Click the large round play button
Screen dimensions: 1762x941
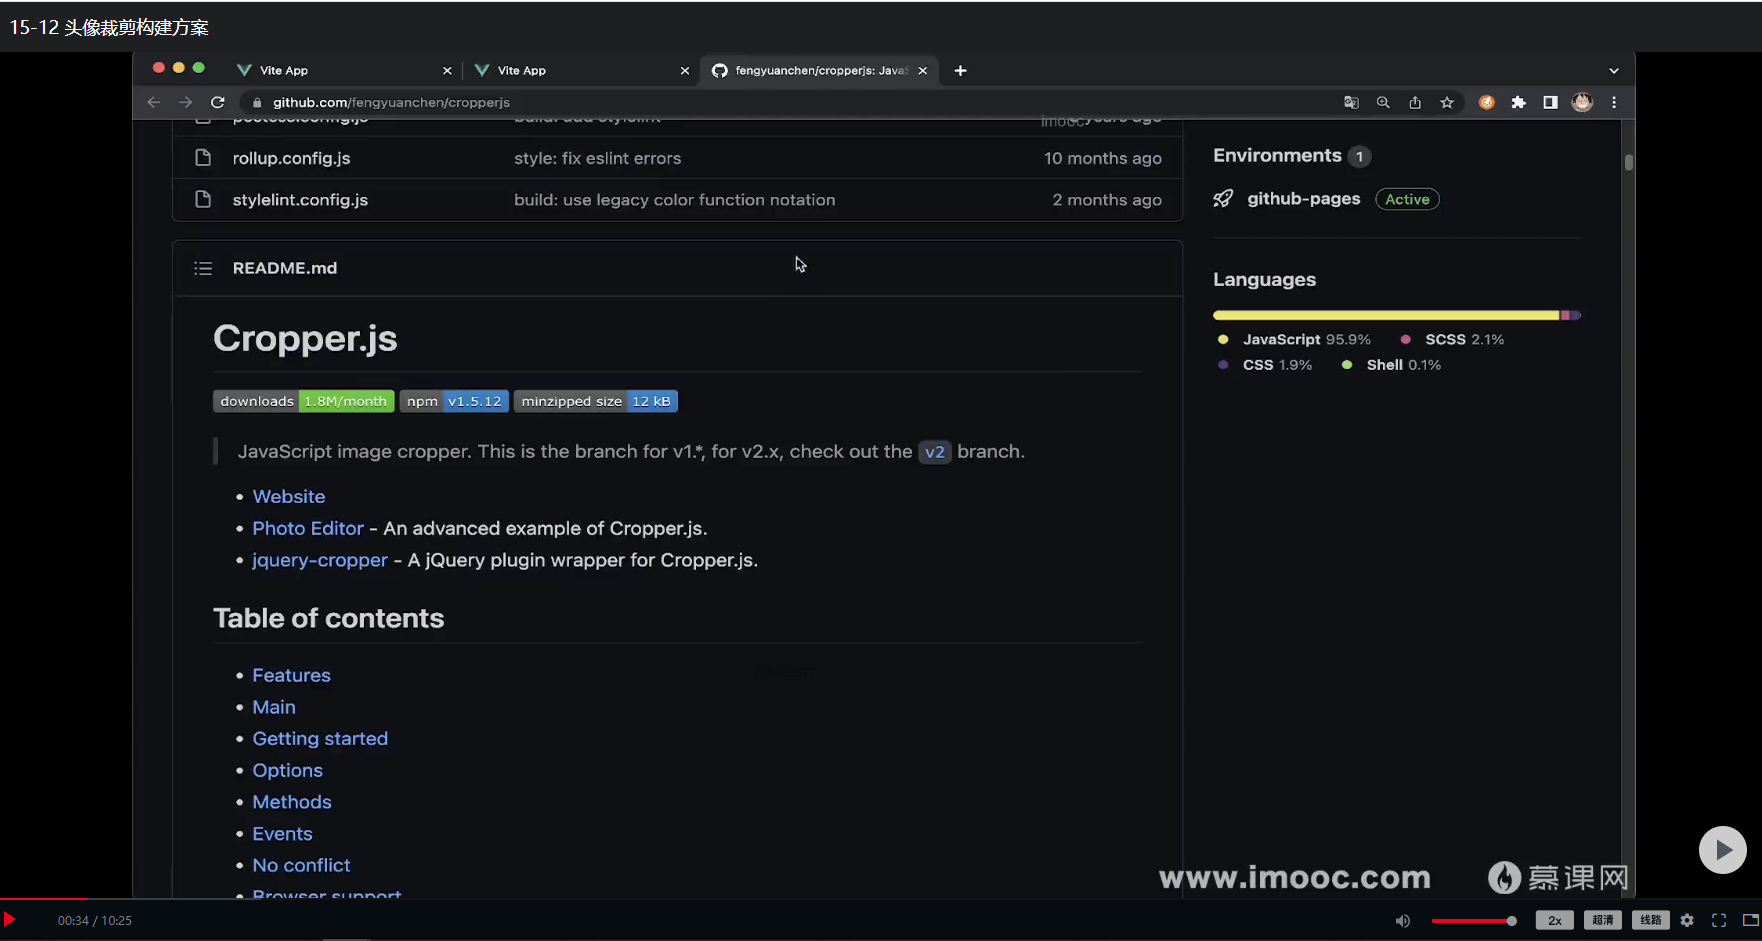click(x=1722, y=850)
